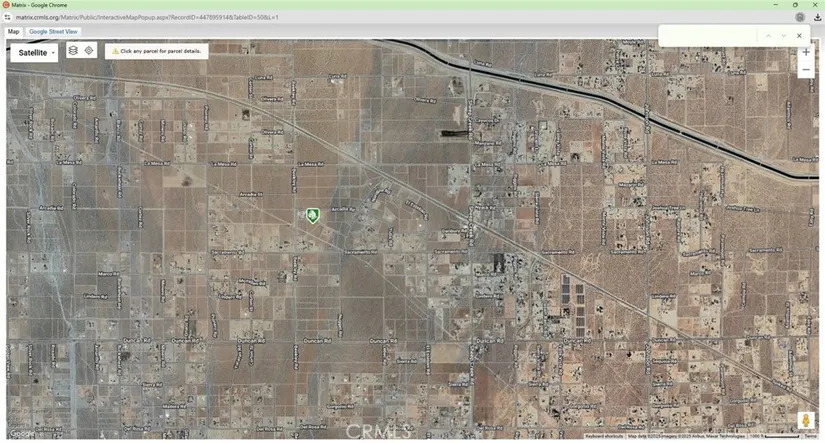The image size is (825, 443).
Task: Expand the Satellite map type dropdown
Action: click(34, 53)
